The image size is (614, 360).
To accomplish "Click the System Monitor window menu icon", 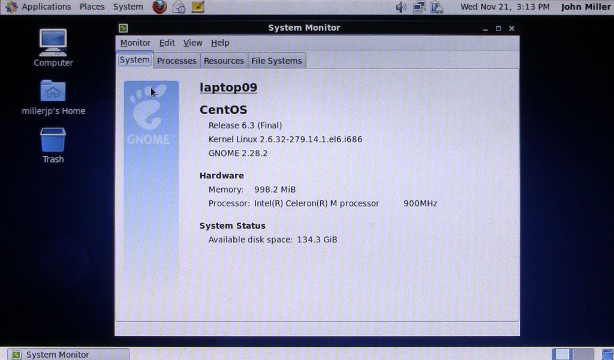I will pyautogui.click(x=123, y=28).
